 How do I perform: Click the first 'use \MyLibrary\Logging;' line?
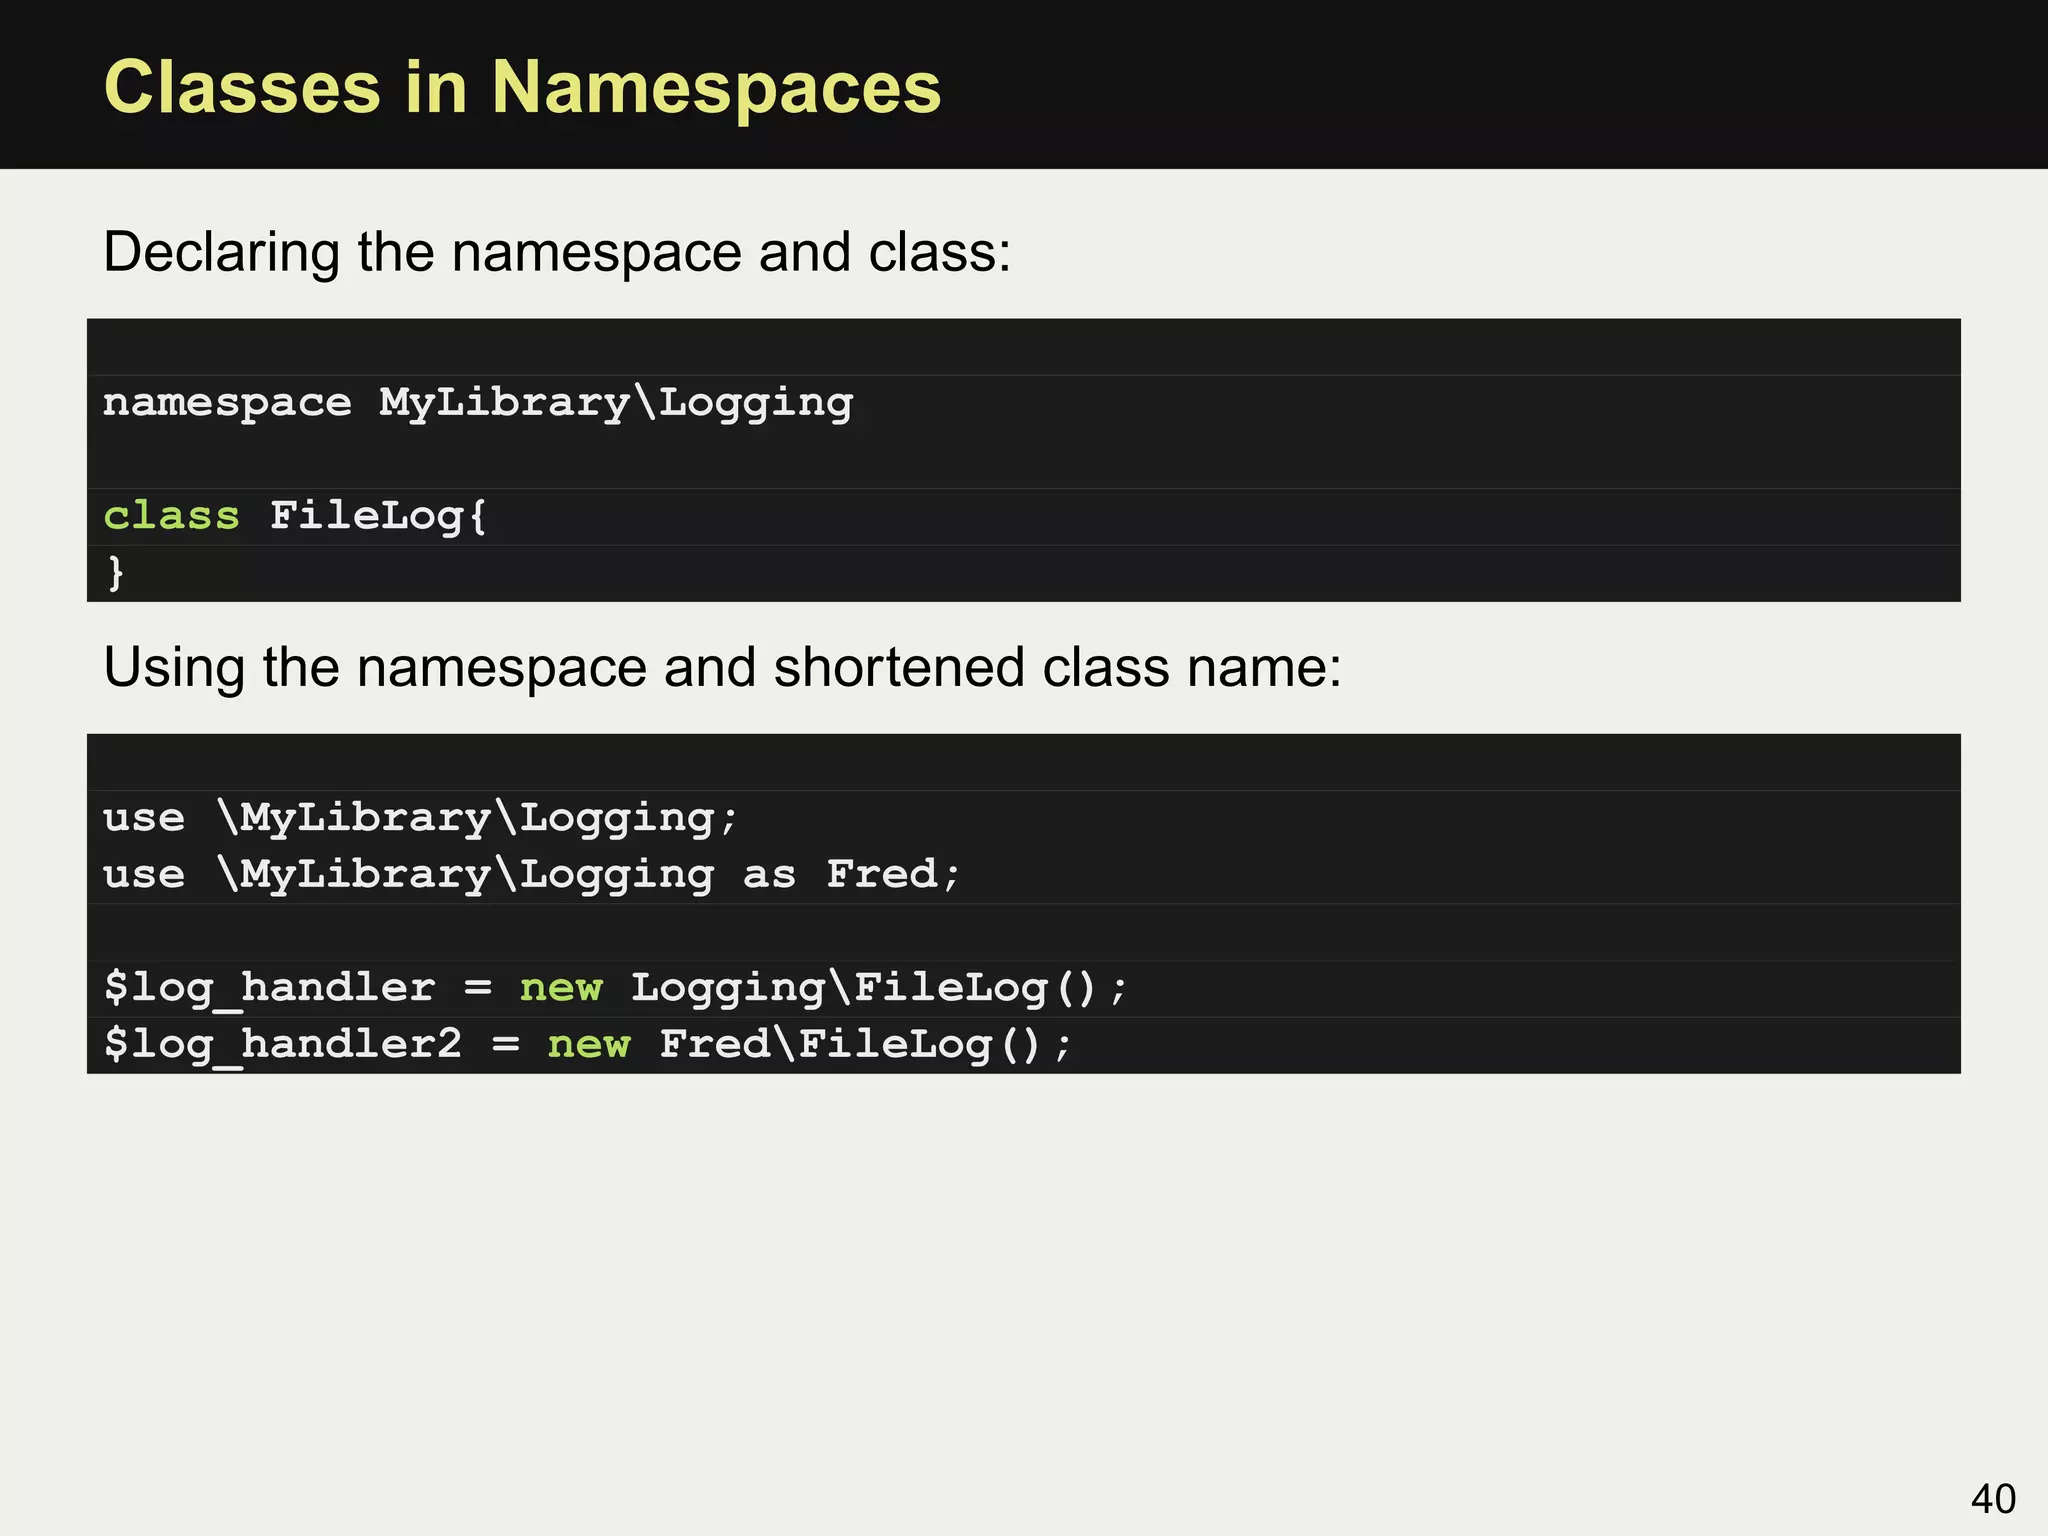pyautogui.click(x=420, y=818)
